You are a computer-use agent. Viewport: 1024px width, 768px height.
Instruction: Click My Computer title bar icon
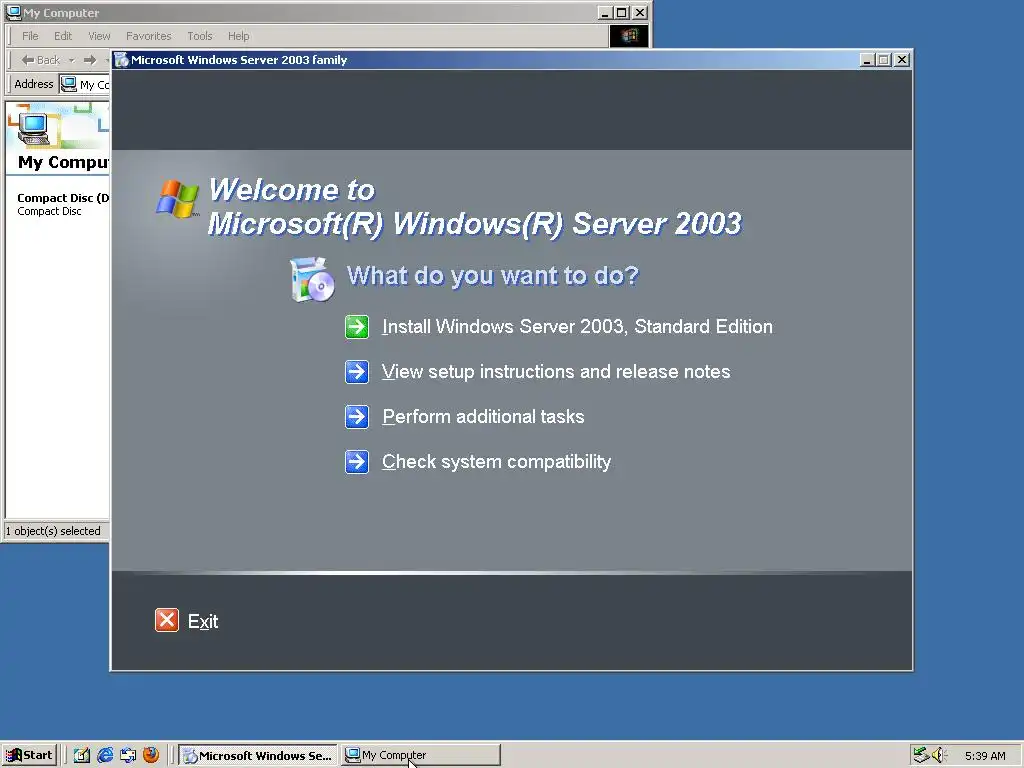pos(14,12)
